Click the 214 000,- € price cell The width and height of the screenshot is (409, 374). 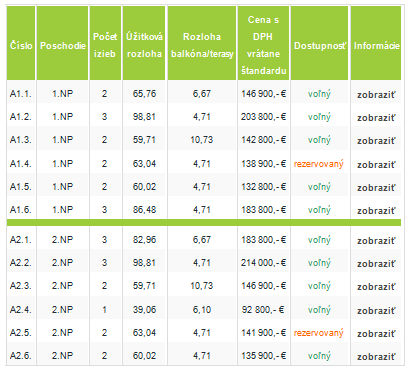[x=263, y=263]
